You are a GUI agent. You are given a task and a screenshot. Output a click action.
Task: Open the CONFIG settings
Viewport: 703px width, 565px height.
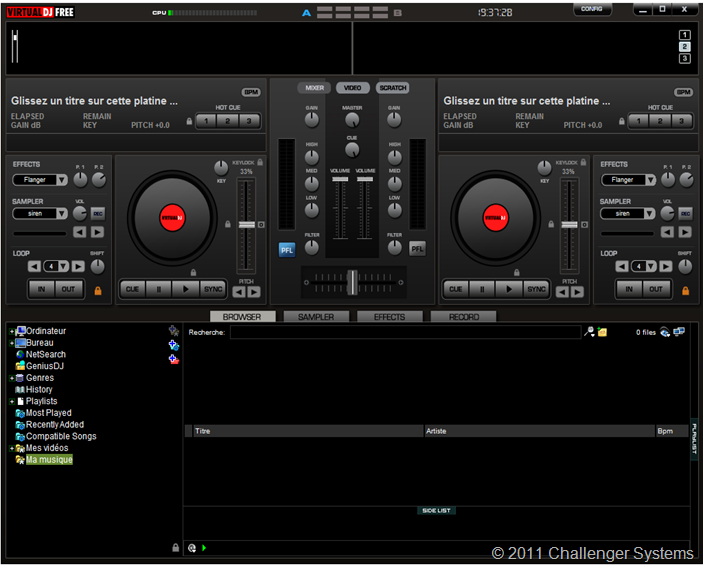[592, 9]
